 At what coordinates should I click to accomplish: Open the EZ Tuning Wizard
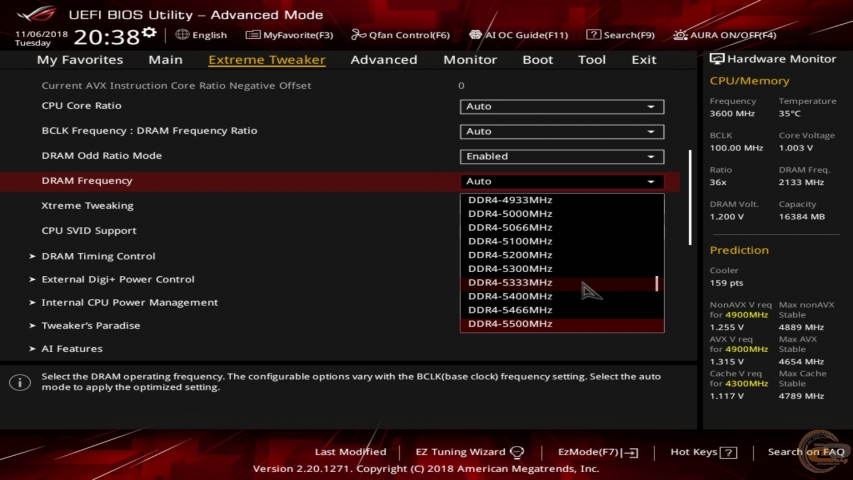(460, 452)
